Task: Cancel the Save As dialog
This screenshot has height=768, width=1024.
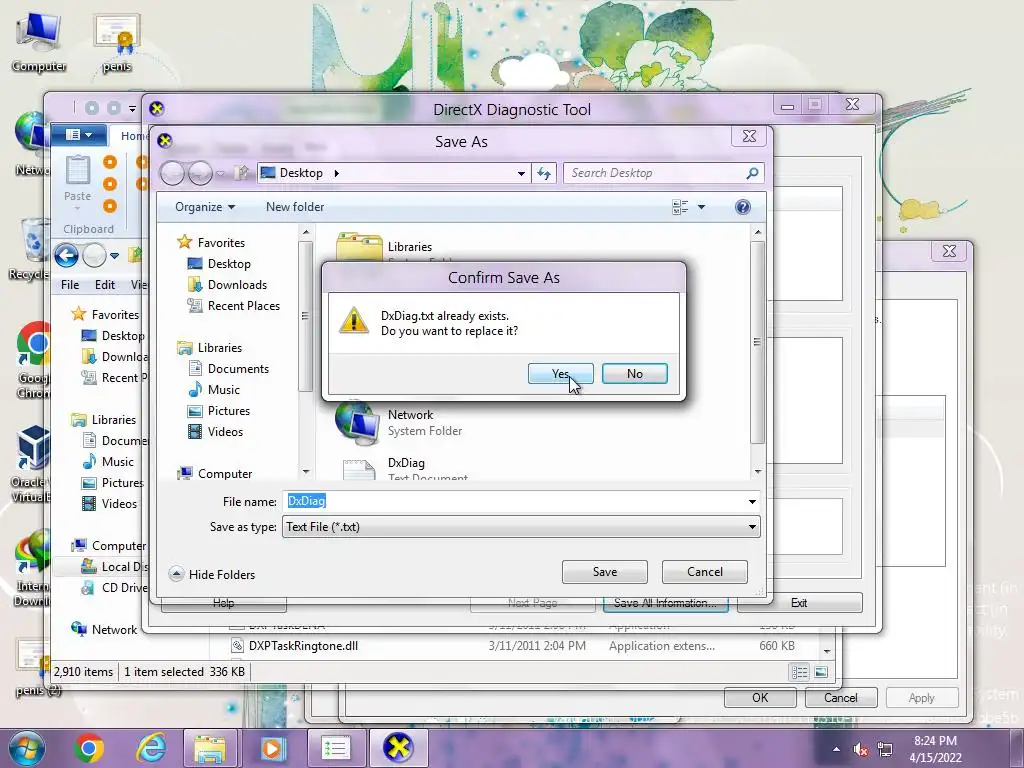Action: pyautogui.click(x=705, y=571)
